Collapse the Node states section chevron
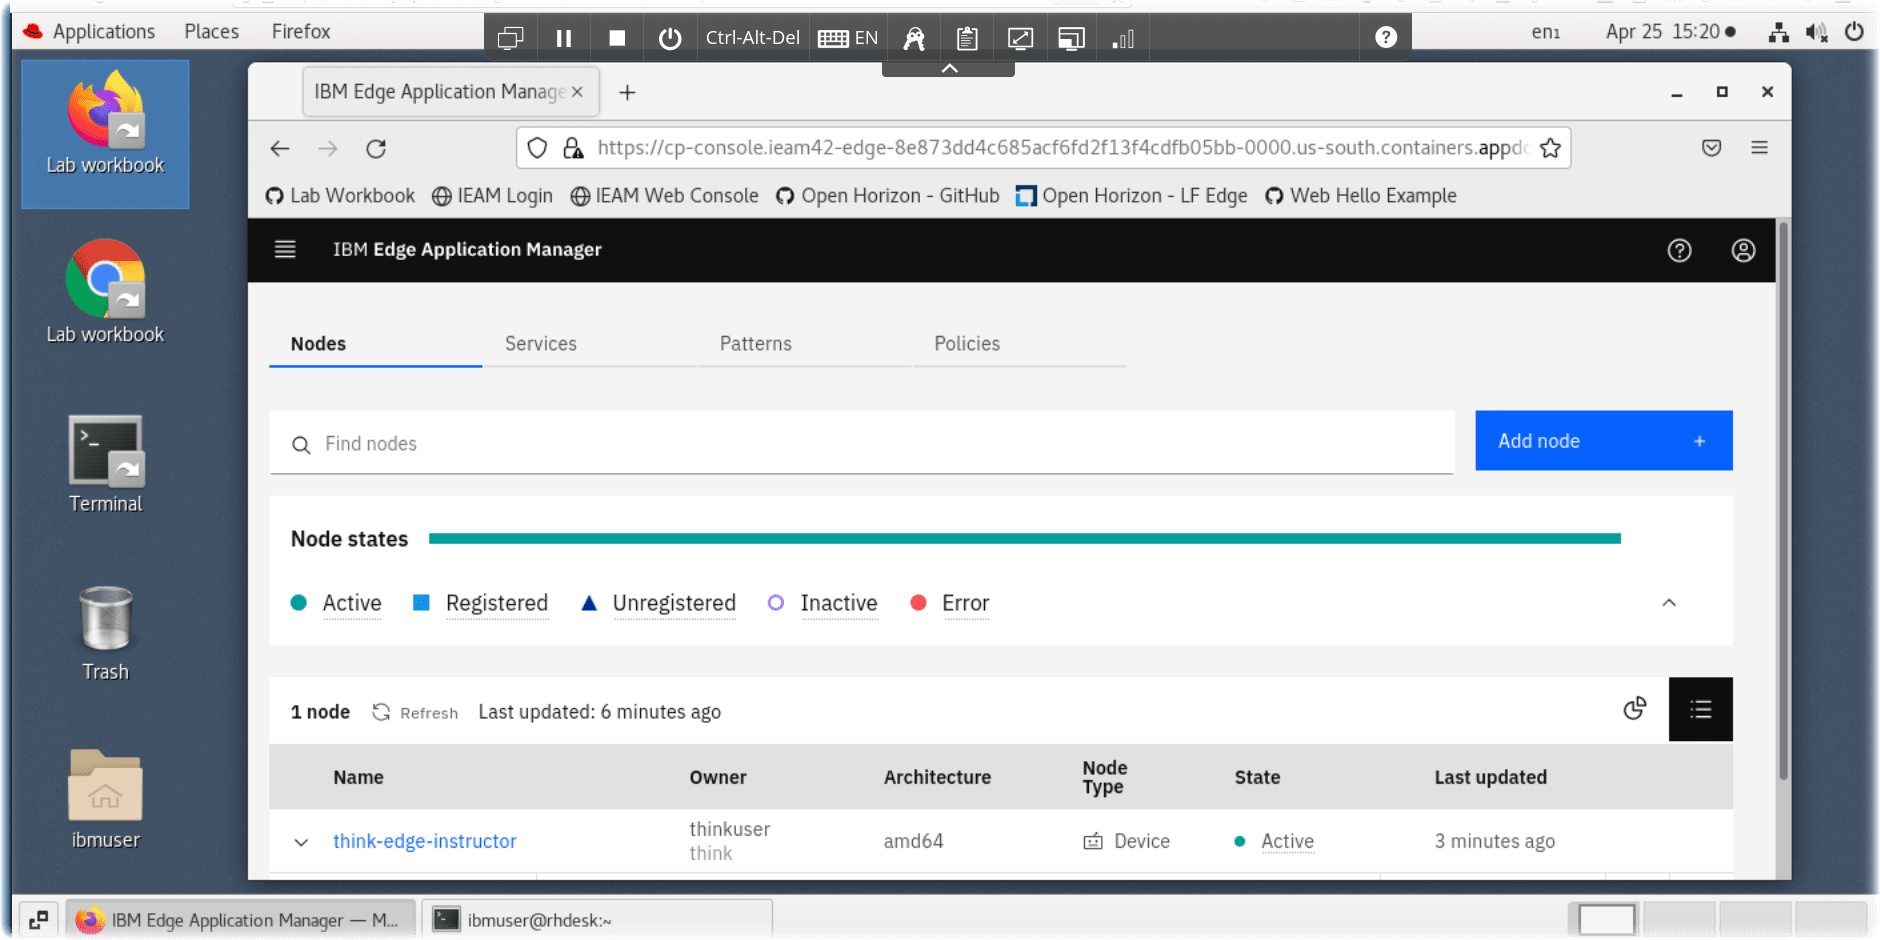Viewport: 1880px width, 940px height. (1668, 602)
